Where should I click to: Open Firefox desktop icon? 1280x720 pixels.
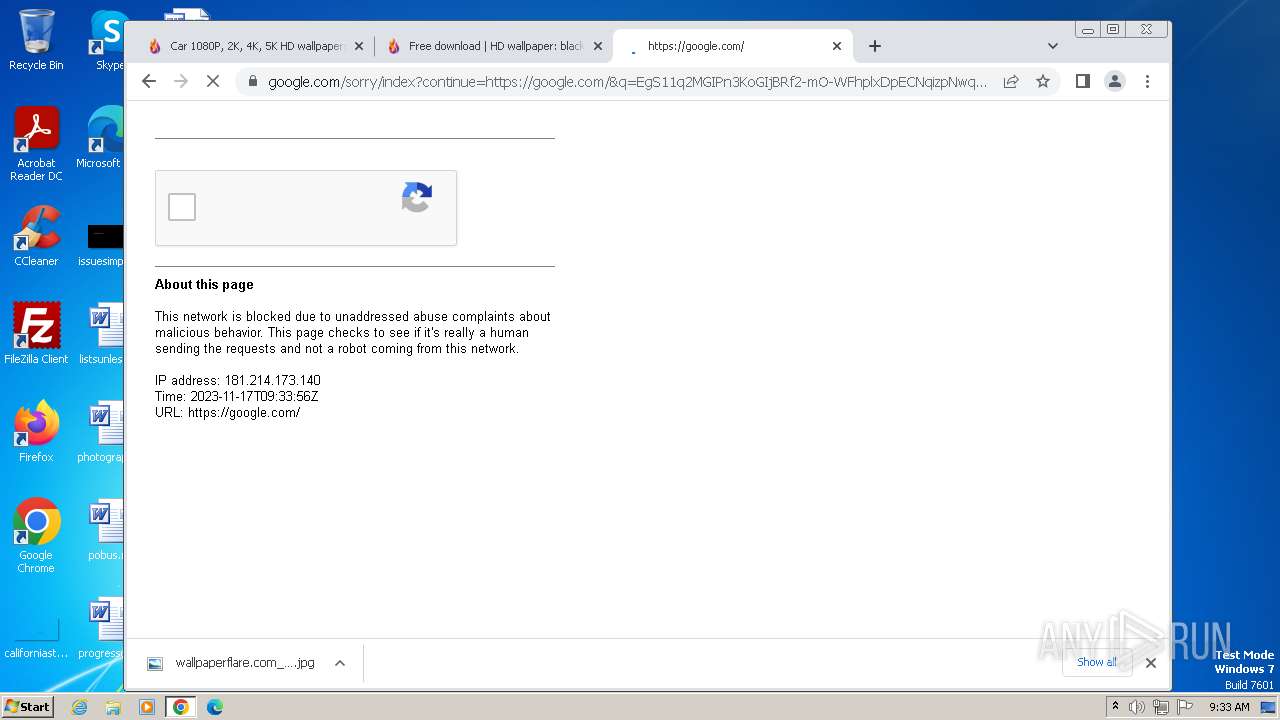pos(36,432)
